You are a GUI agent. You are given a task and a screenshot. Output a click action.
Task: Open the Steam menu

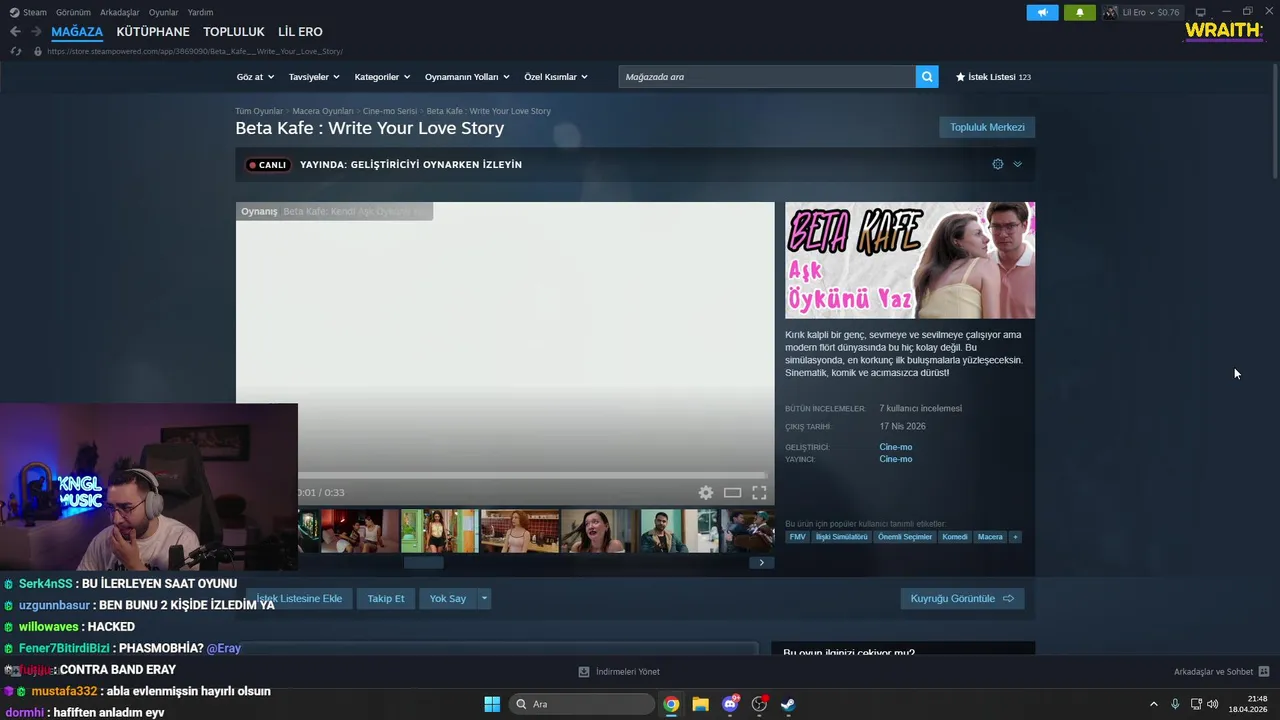click(x=28, y=12)
